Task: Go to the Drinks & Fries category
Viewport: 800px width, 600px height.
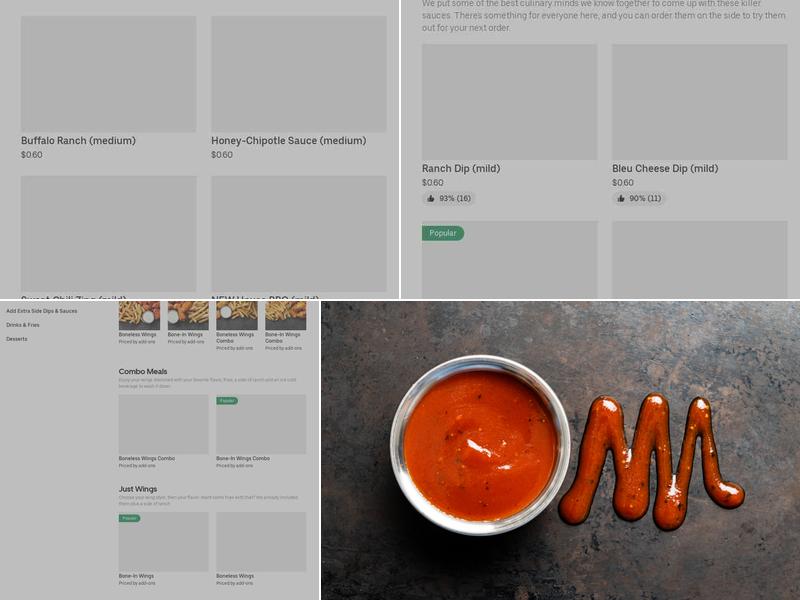Action: coord(23,325)
